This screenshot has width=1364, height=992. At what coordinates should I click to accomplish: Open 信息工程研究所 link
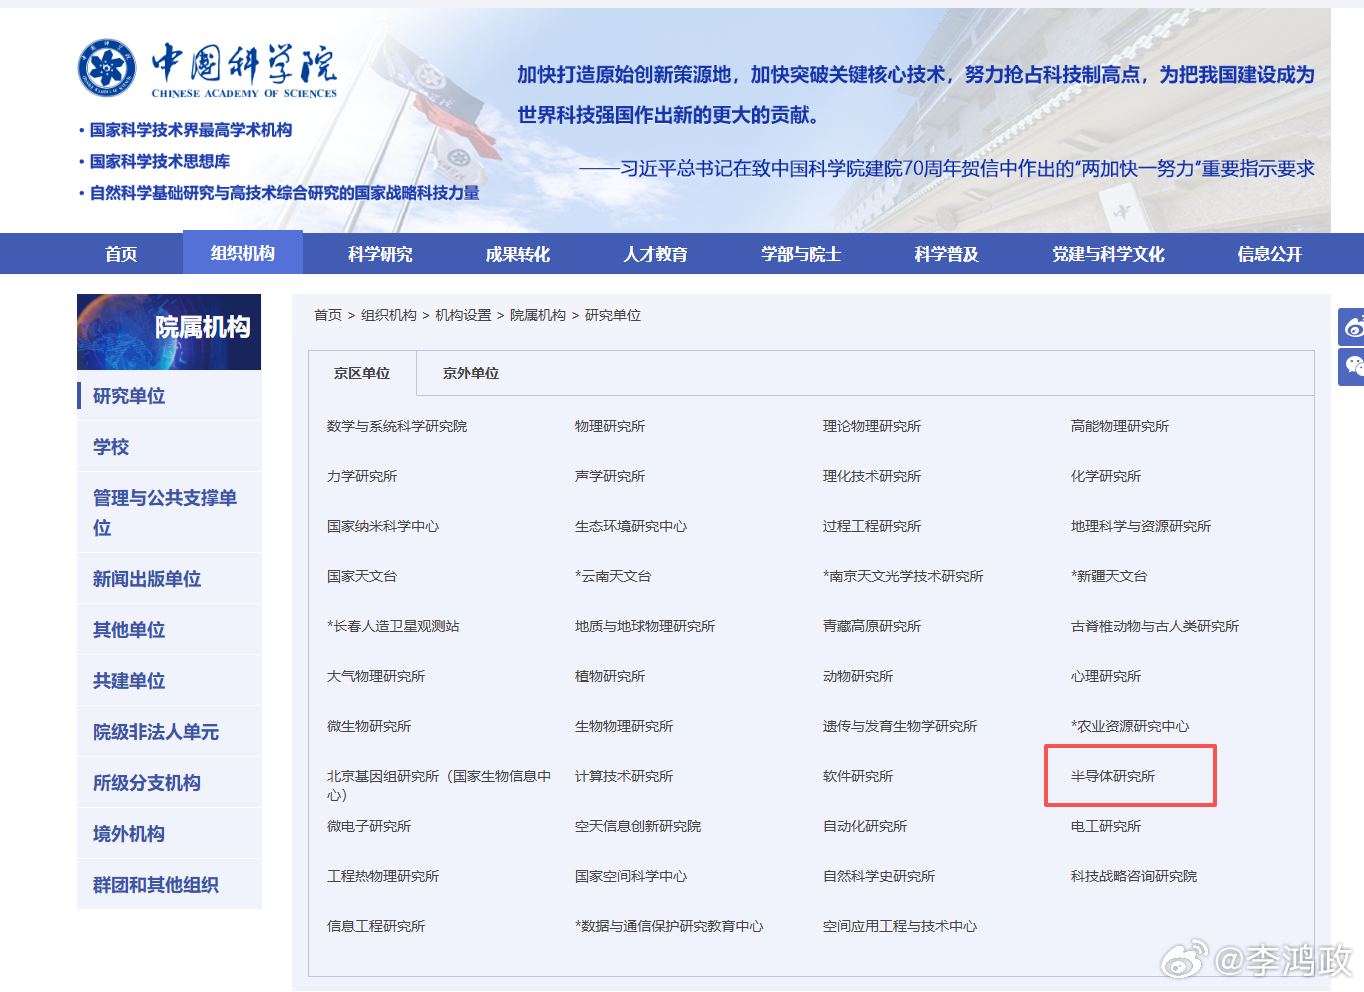tap(376, 926)
